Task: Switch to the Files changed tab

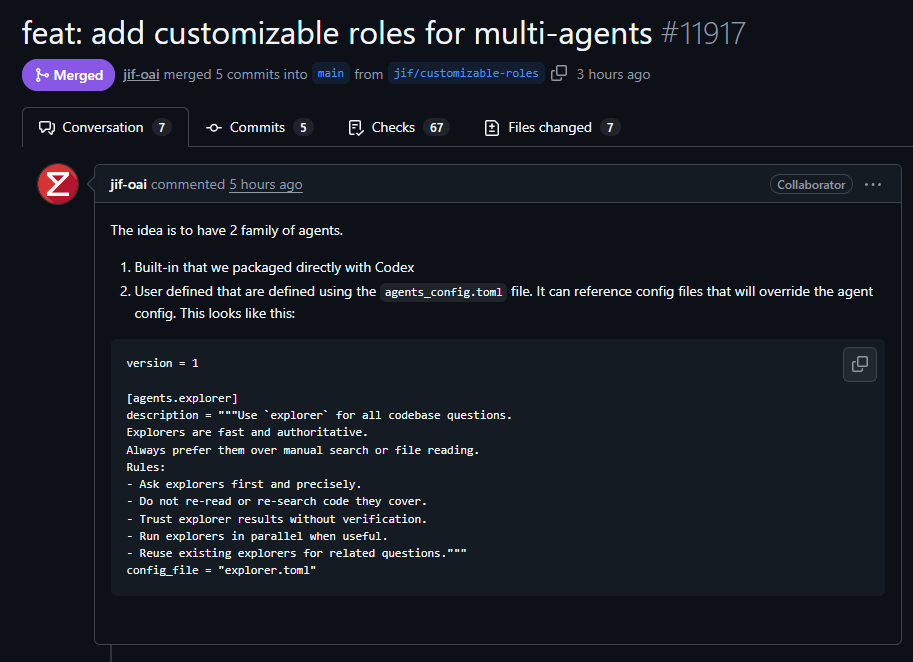Action: [x=553, y=128]
